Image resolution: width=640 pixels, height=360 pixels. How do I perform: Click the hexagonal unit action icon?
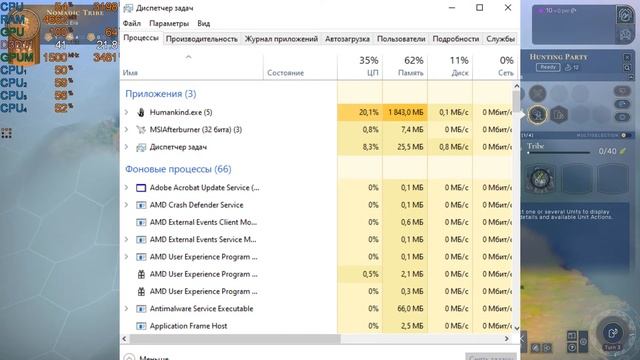pyautogui.click(x=559, y=115)
